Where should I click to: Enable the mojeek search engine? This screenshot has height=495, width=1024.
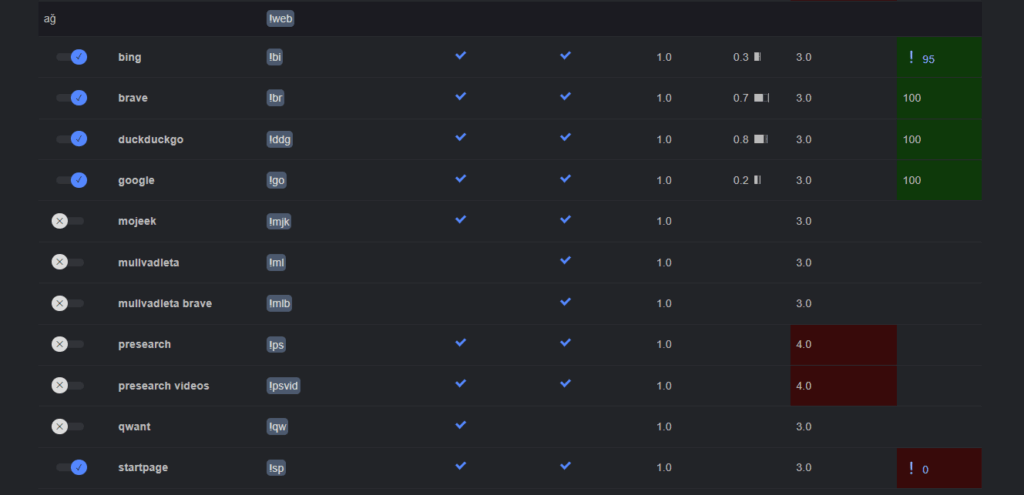click(x=67, y=221)
